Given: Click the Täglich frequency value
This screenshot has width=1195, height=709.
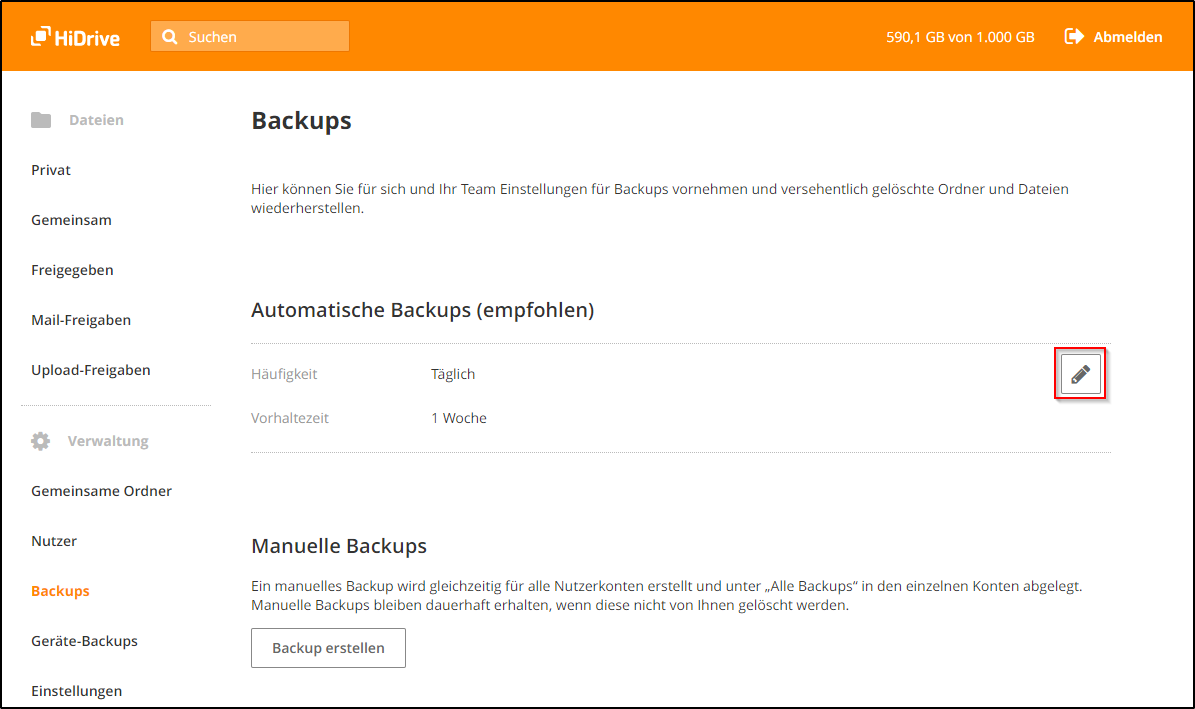Looking at the screenshot, I should pyautogui.click(x=453, y=374).
